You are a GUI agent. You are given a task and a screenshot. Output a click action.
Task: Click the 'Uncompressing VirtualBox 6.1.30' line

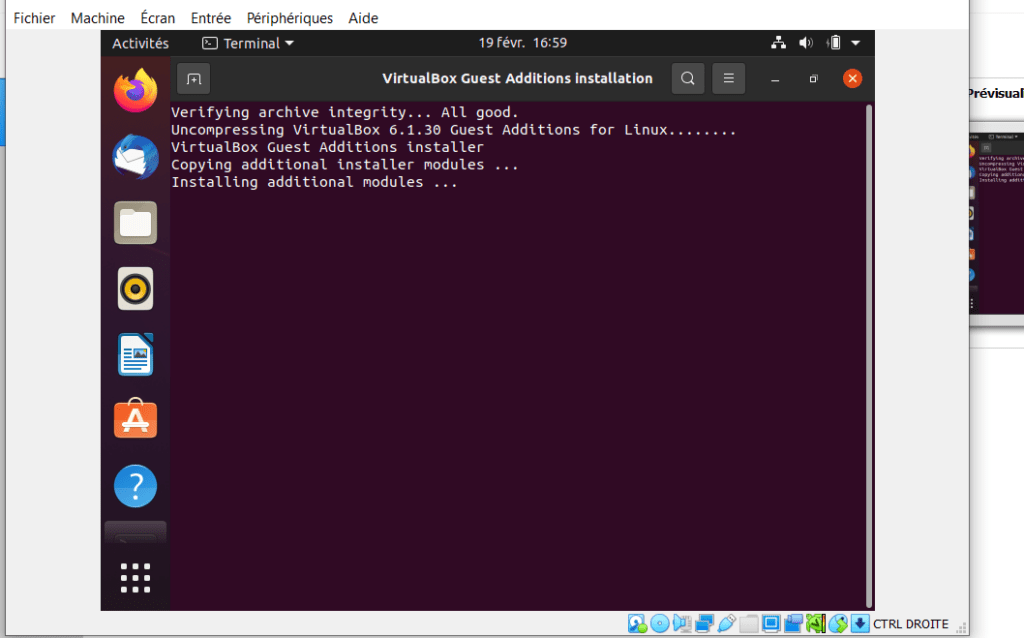pos(453,130)
